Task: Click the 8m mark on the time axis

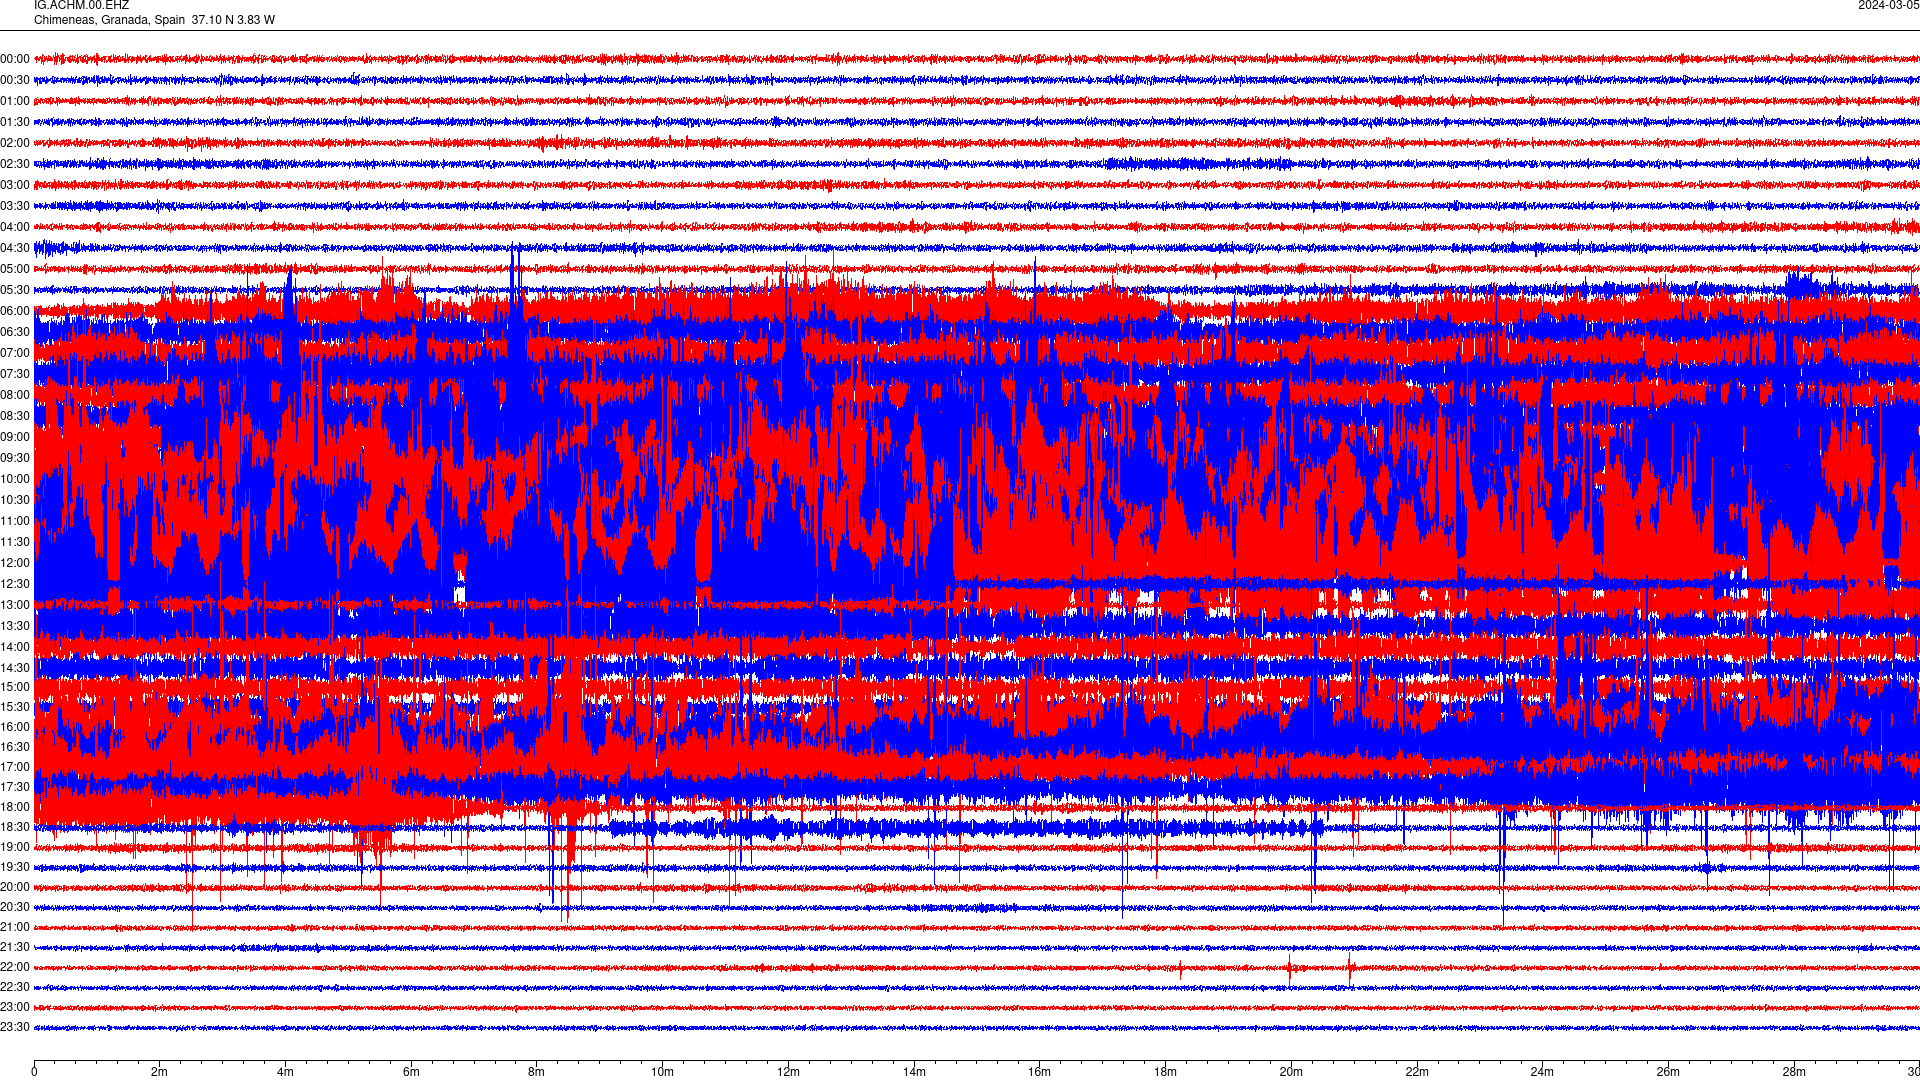Action: tap(537, 1072)
